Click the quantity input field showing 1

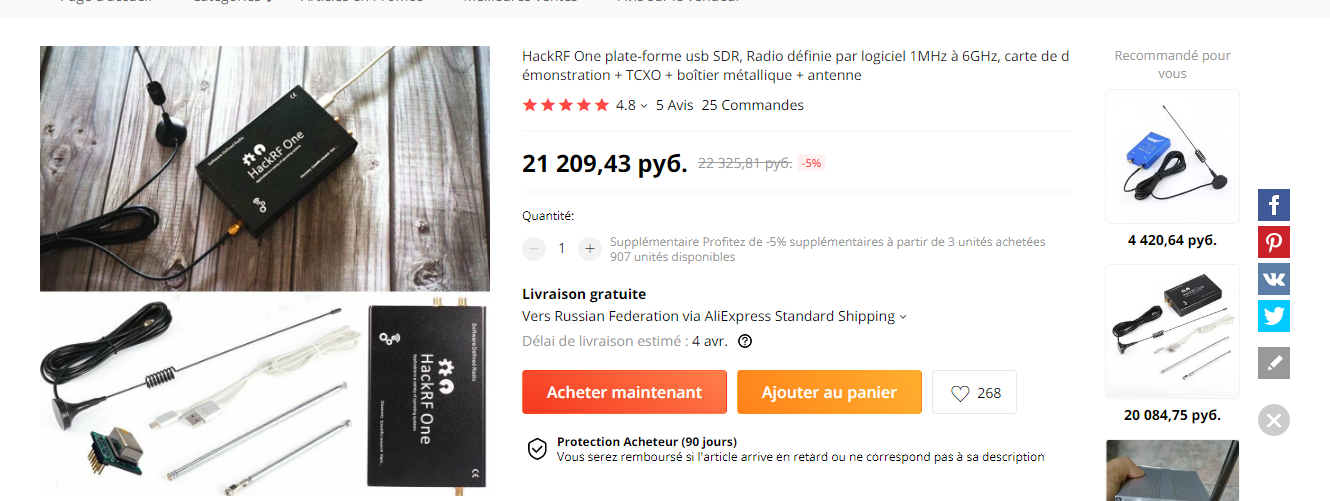(x=562, y=248)
